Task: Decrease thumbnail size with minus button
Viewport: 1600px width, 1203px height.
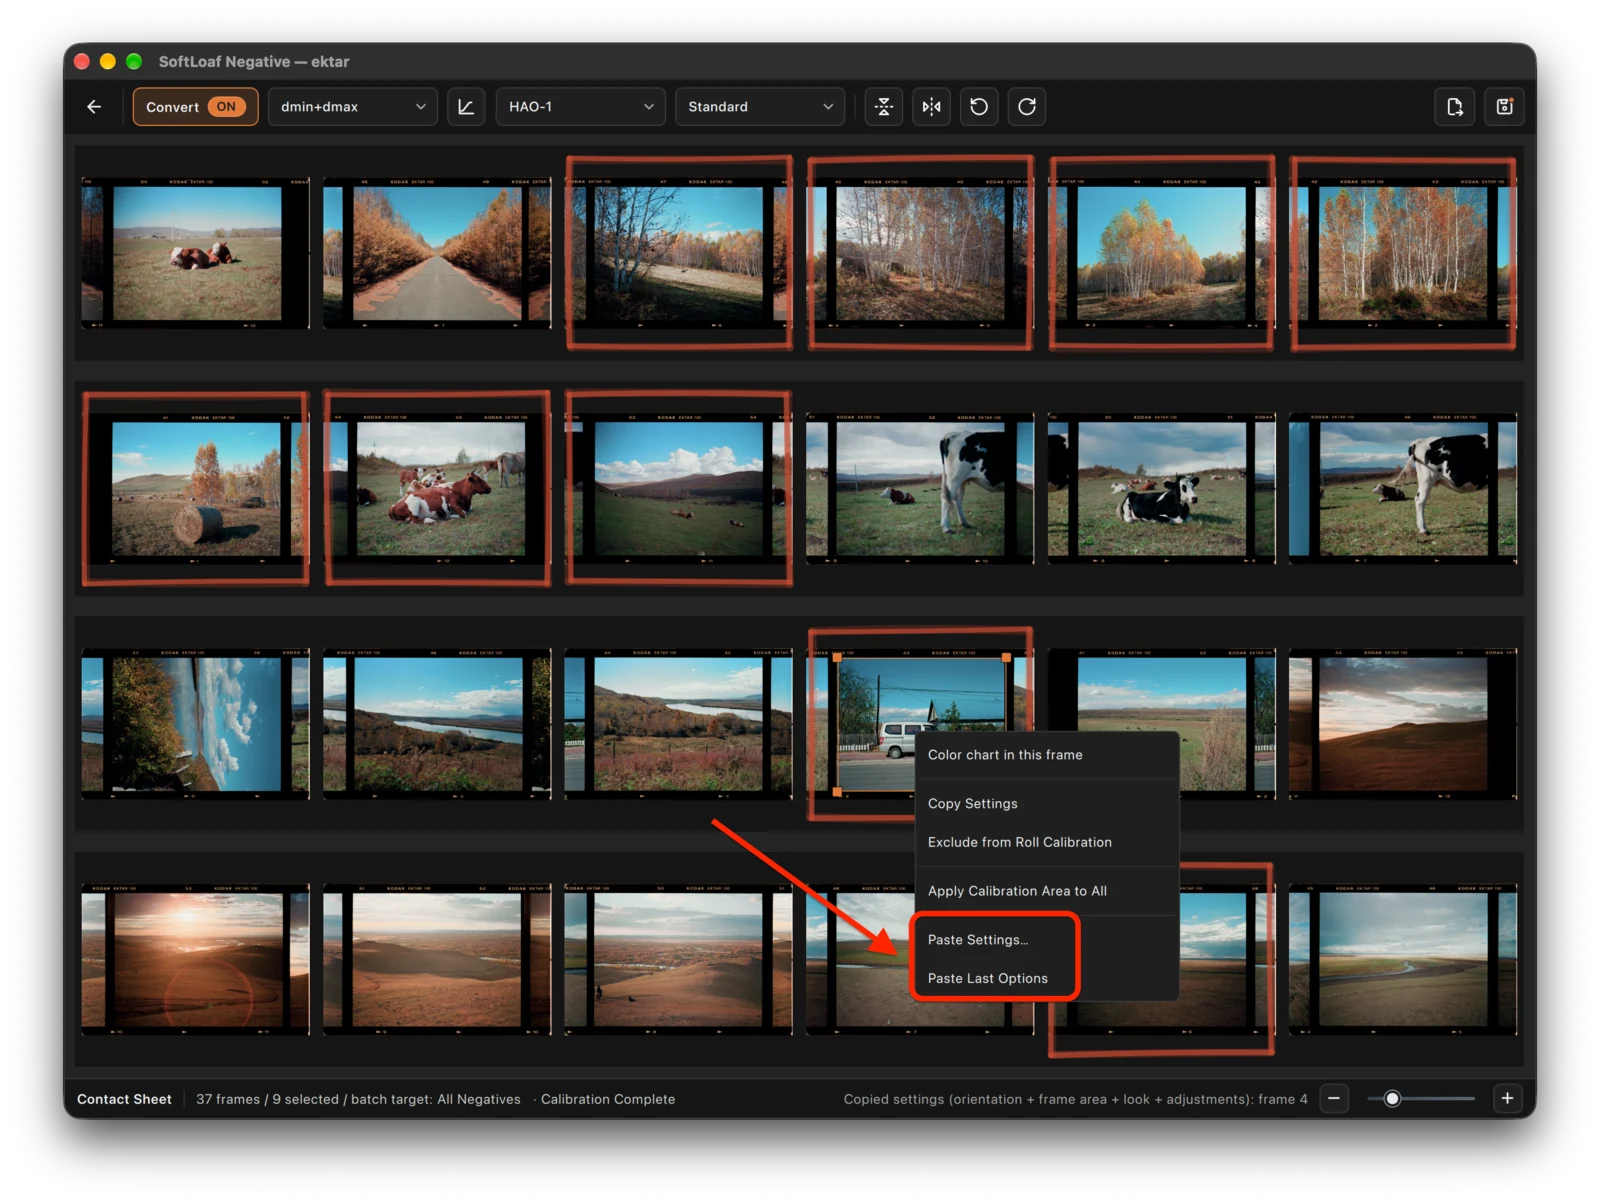Action: (x=1334, y=1099)
